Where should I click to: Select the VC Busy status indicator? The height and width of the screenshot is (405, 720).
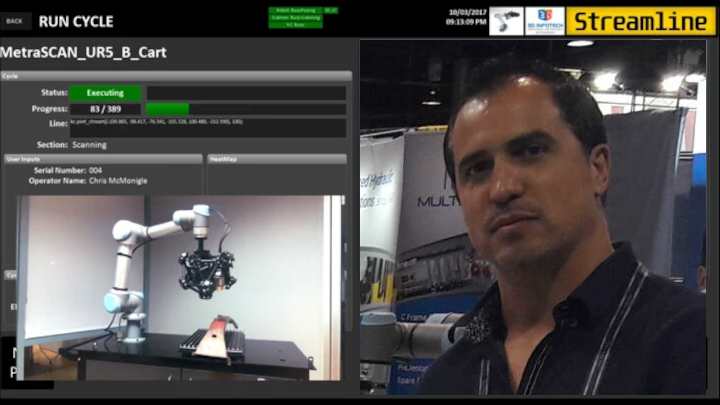[x=296, y=25]
